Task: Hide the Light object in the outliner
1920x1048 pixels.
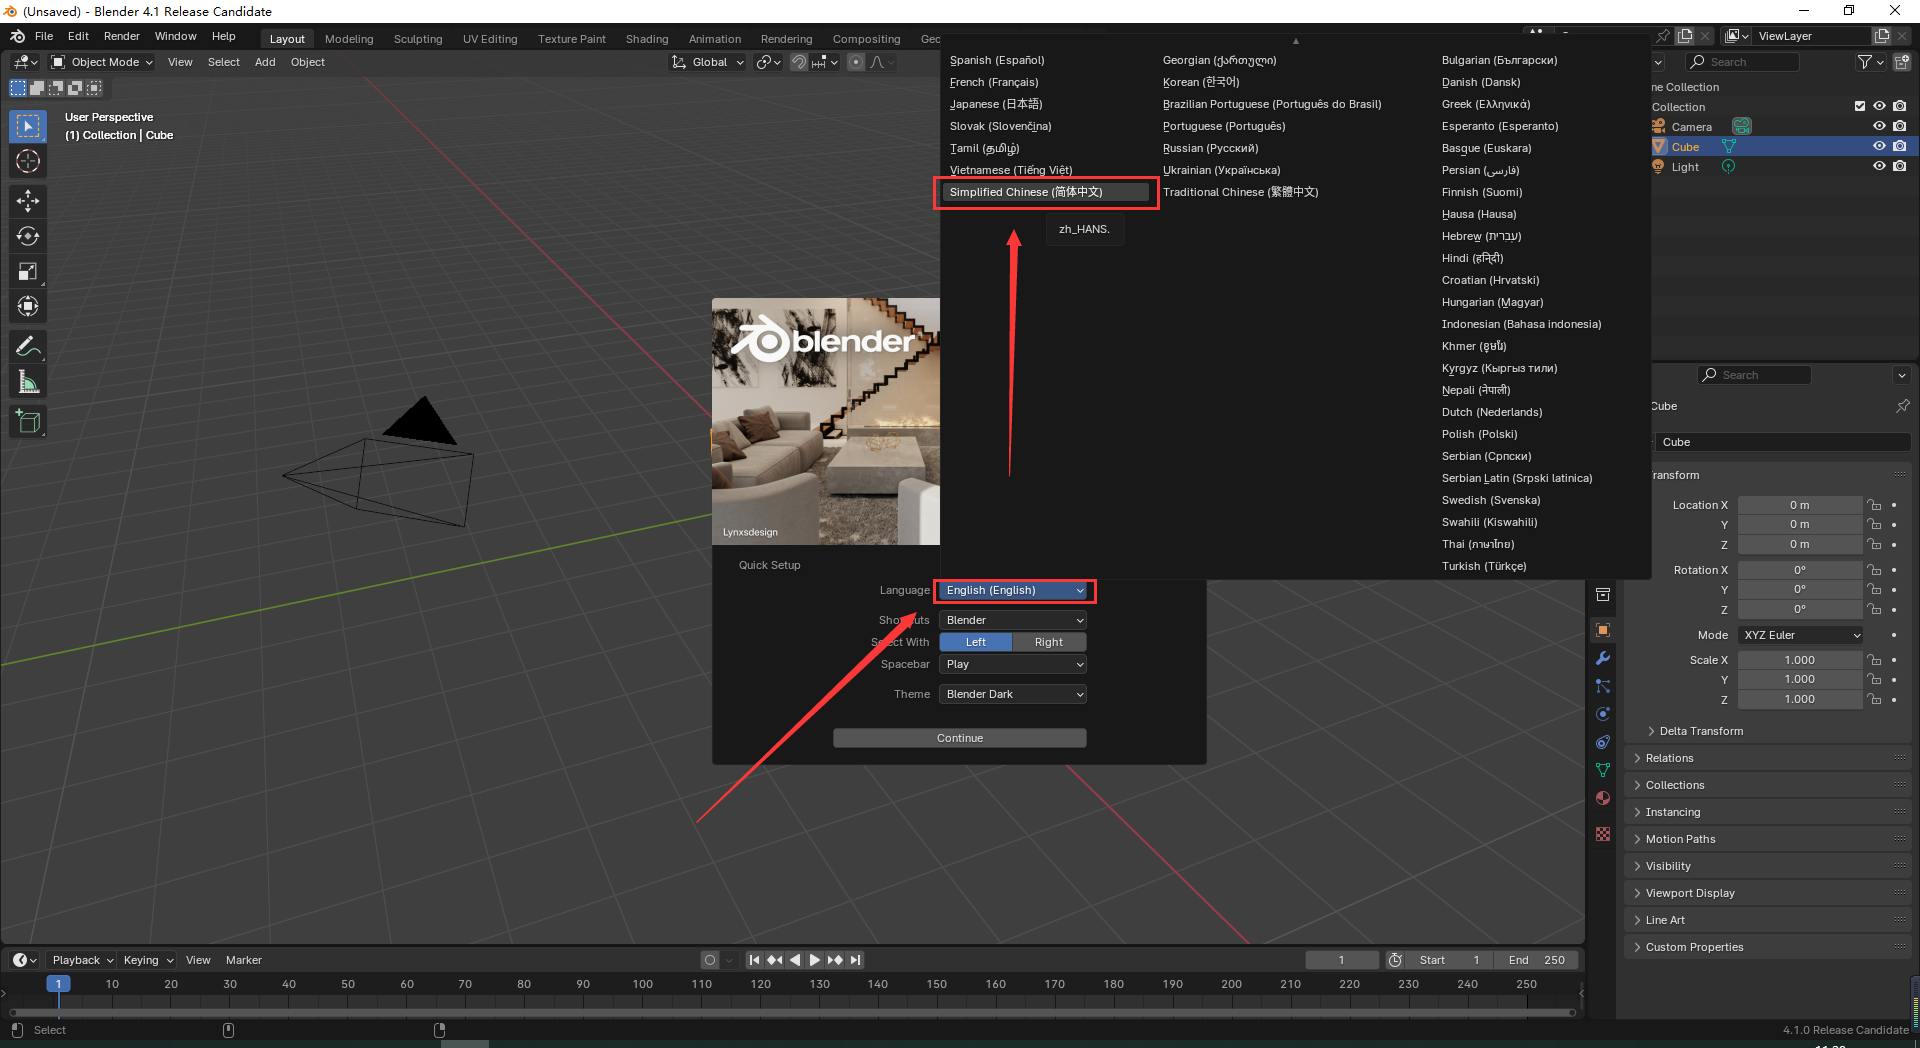Action: (x=1879, y=166)
